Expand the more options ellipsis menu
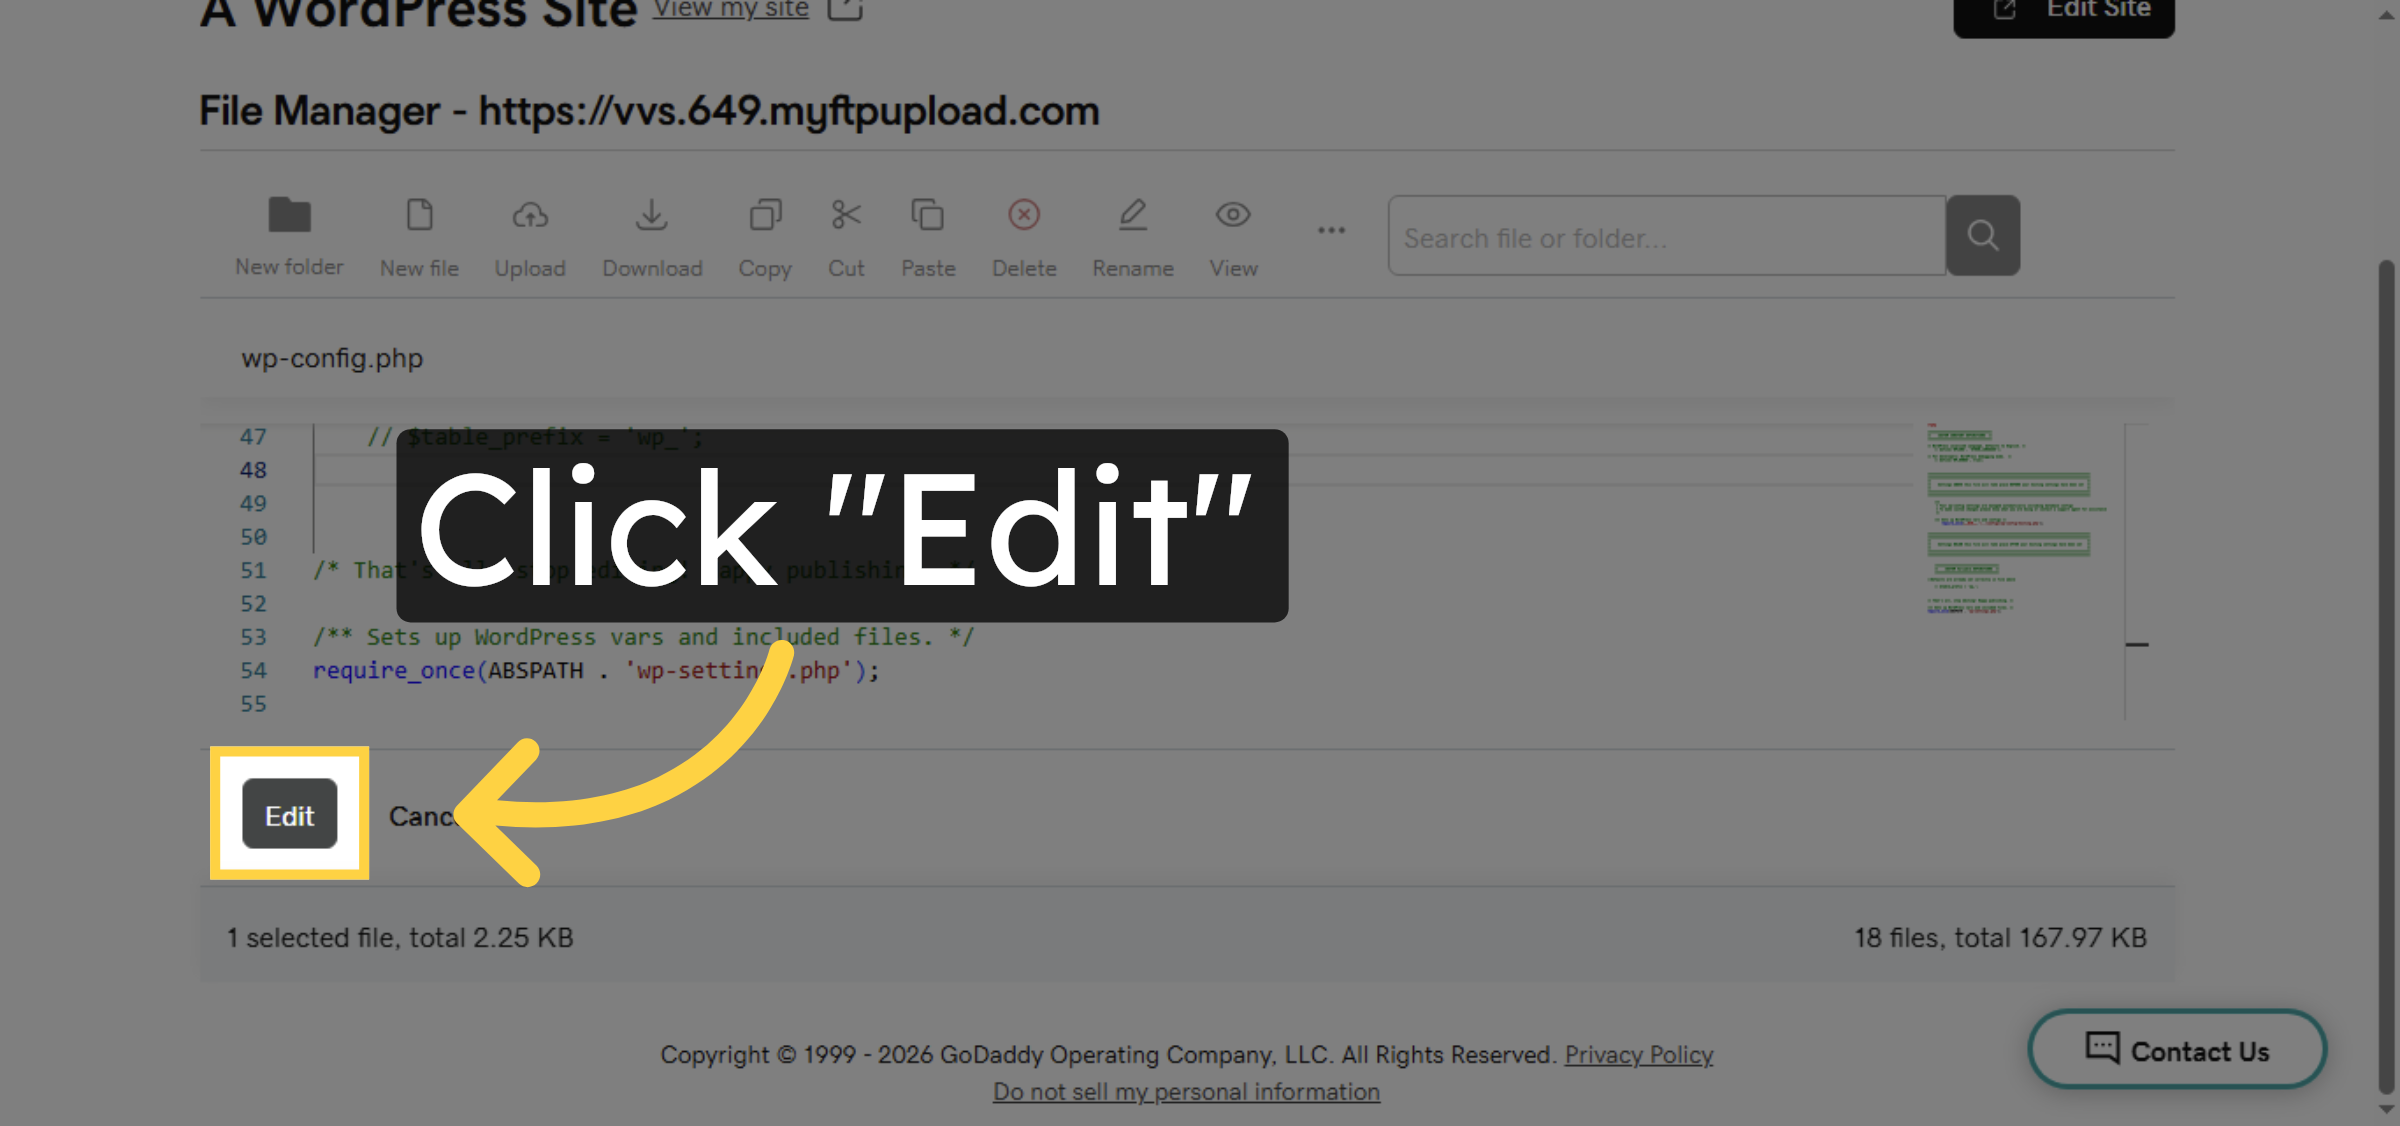Viewport: 2400px width, 1126px height. click(x=1331, y=230)
